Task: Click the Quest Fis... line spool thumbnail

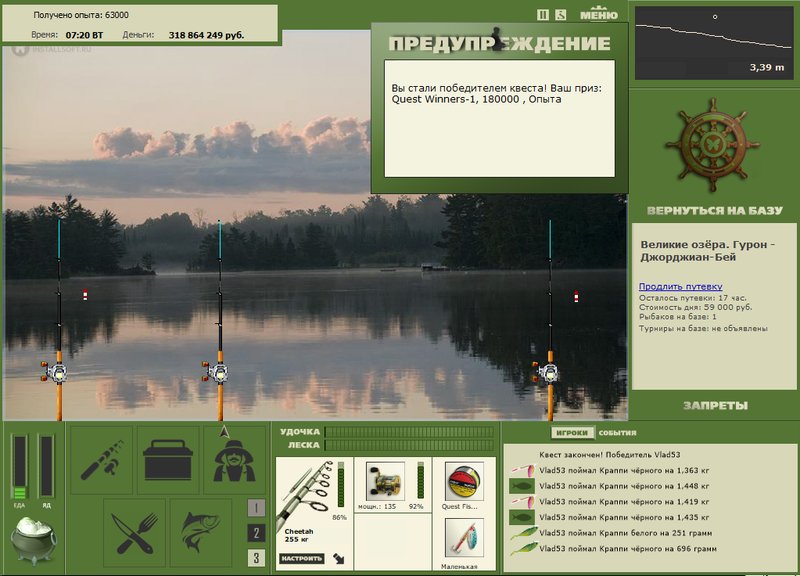Action: (x=464, y=481)
